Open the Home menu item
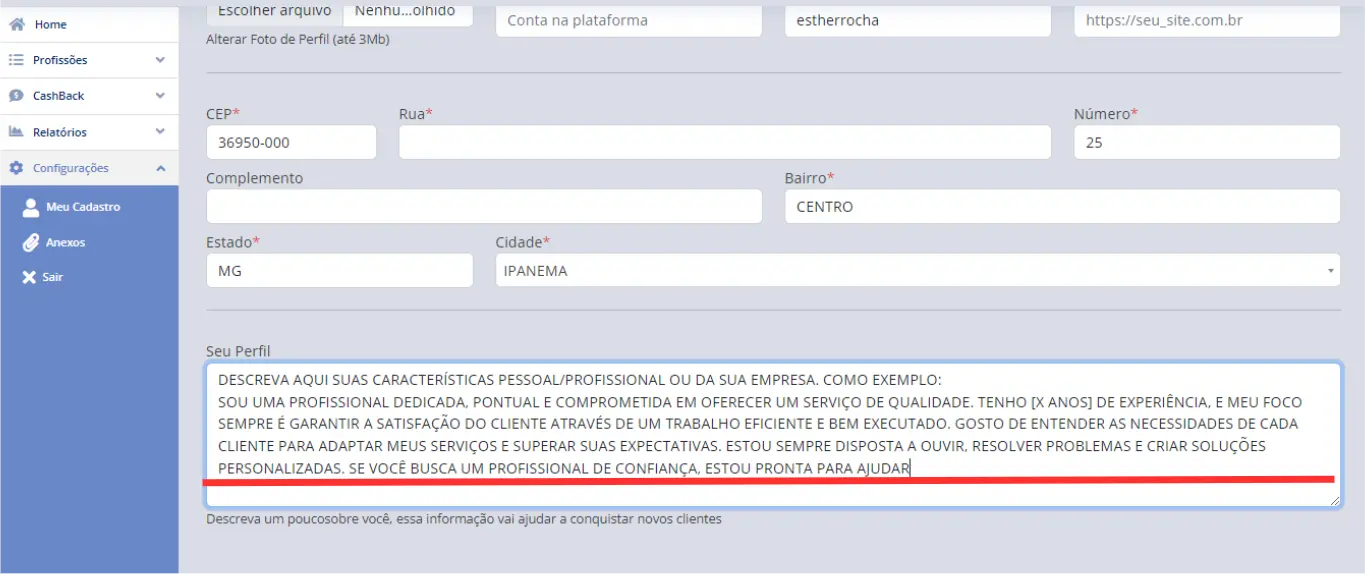This screenshot has height=574, width=1366. pos(89,24)
